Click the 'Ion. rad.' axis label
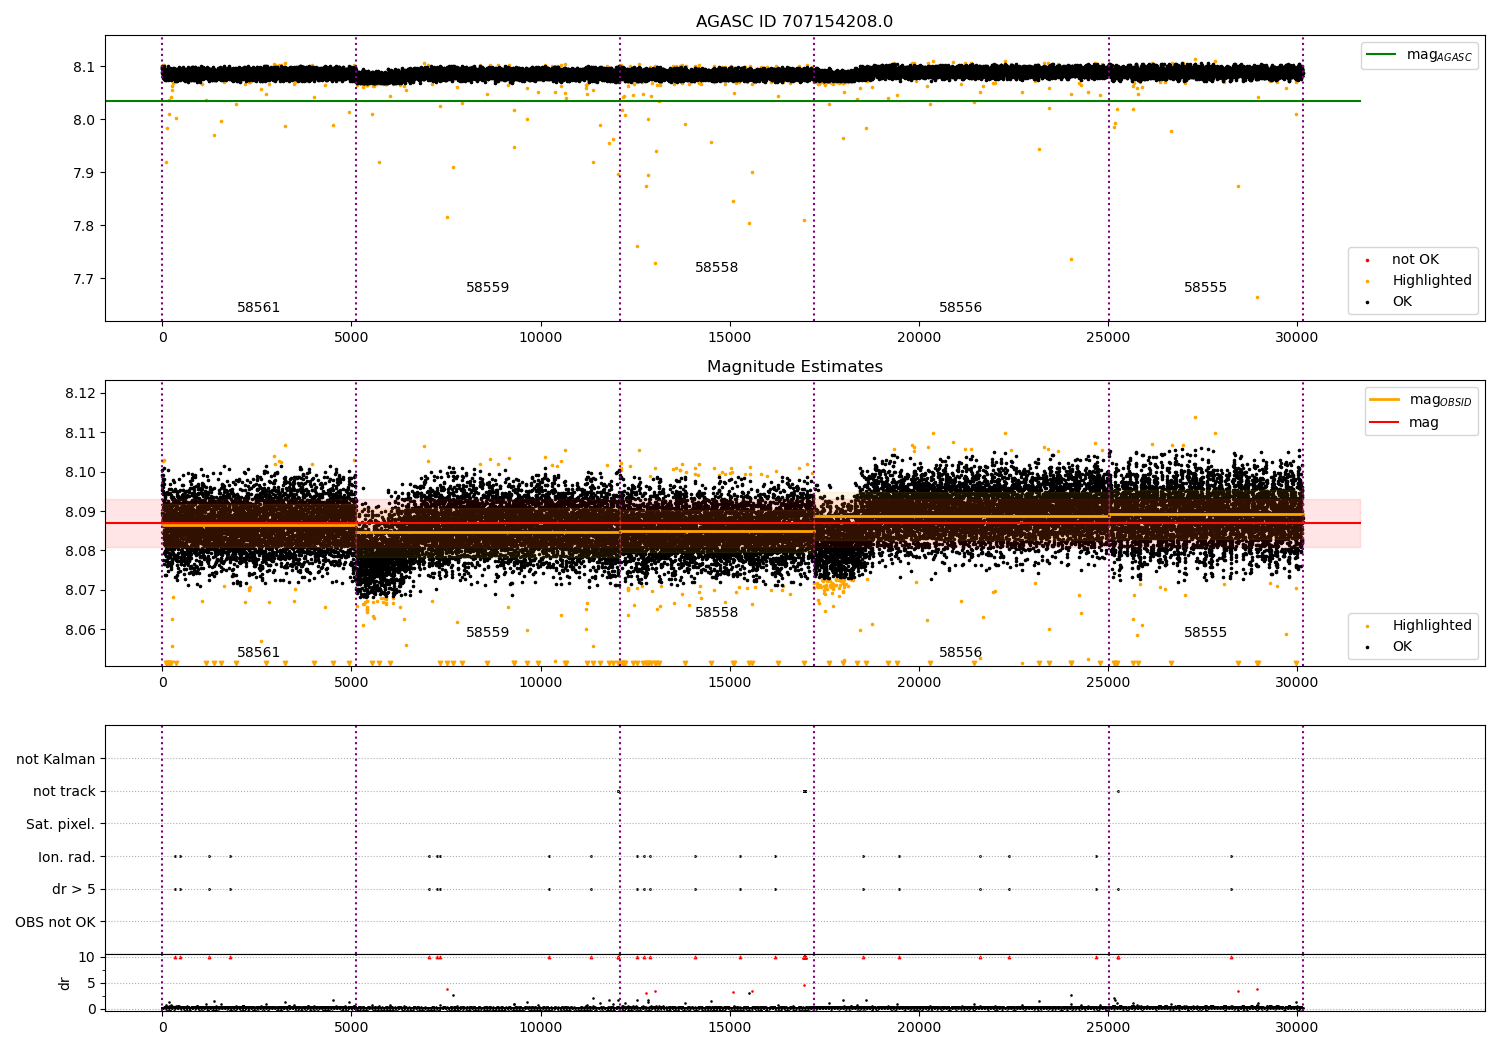This screenshot has width=1500, height=1050. click(x=67, y=858)
